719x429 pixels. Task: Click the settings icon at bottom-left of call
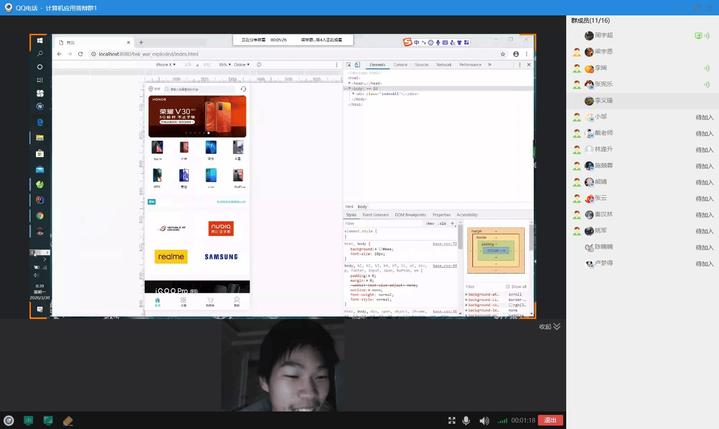click(9, 421)
